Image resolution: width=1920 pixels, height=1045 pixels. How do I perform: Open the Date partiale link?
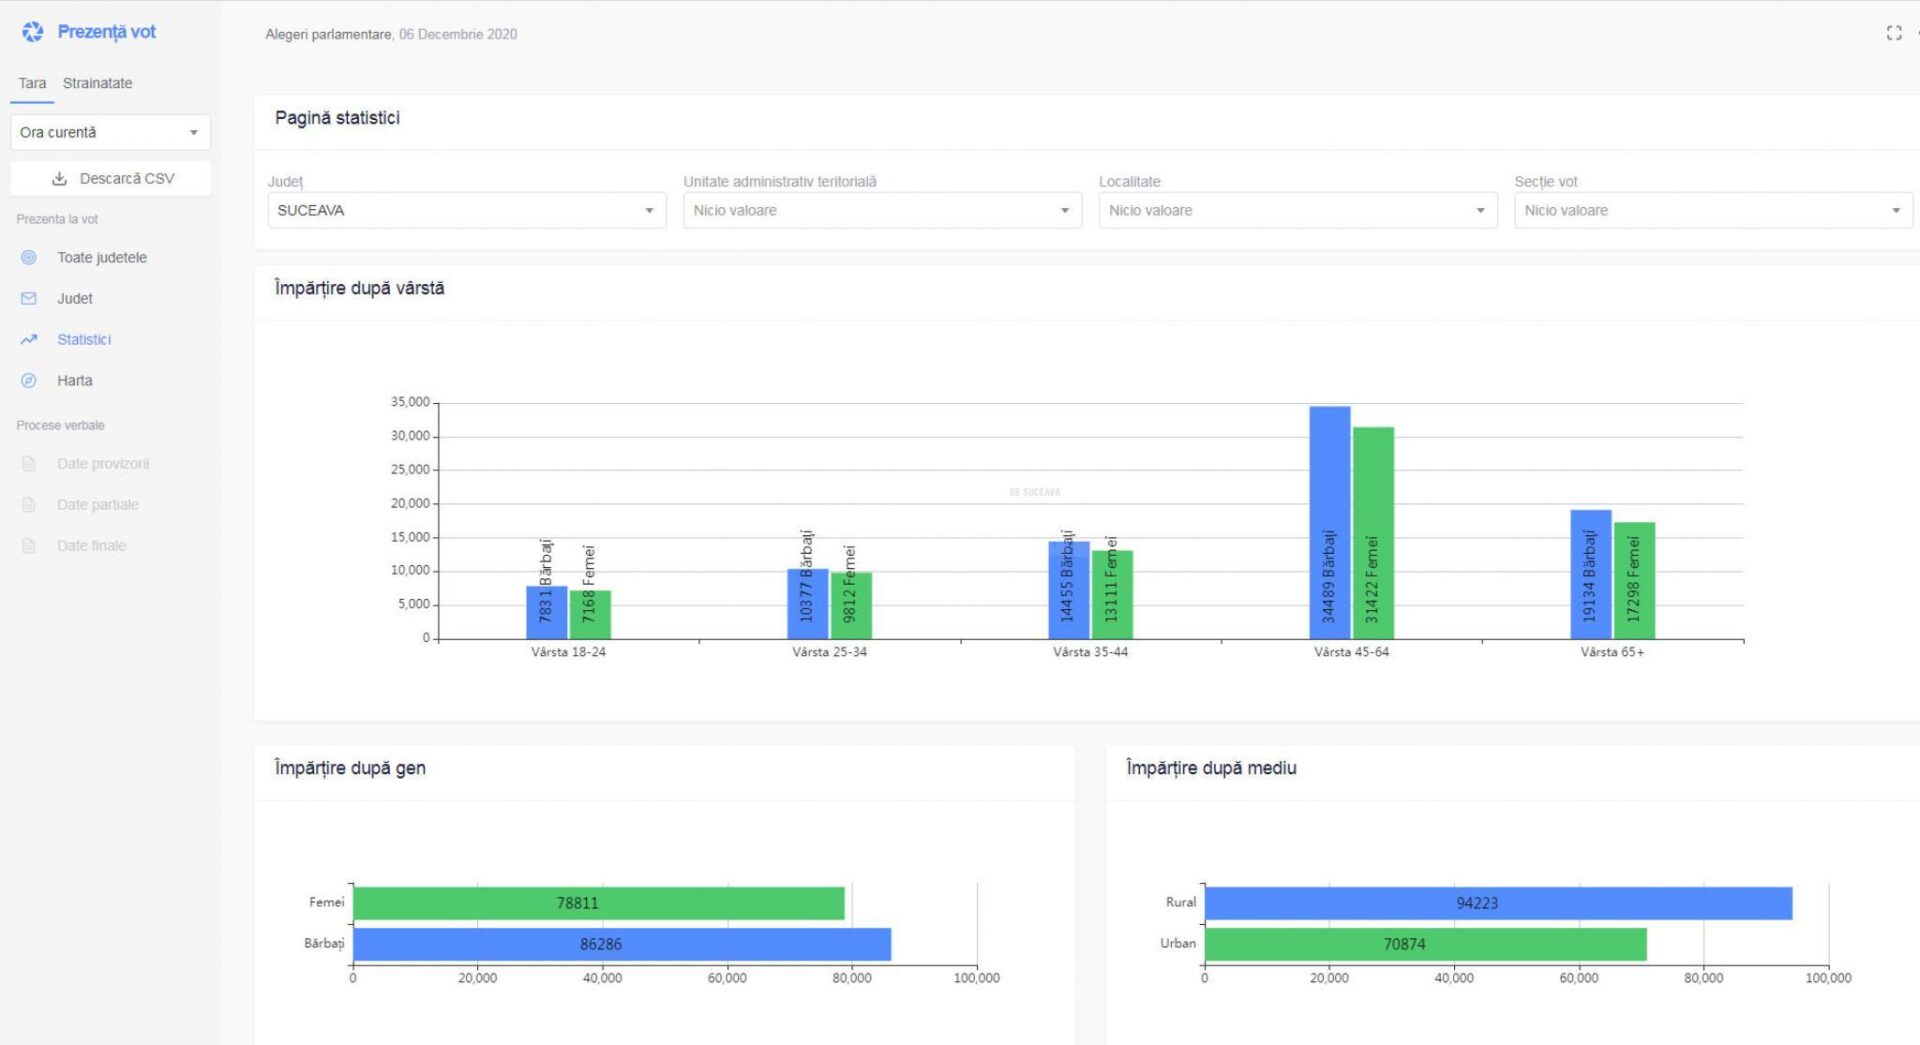pyautogui.click(x=98, y=505)
